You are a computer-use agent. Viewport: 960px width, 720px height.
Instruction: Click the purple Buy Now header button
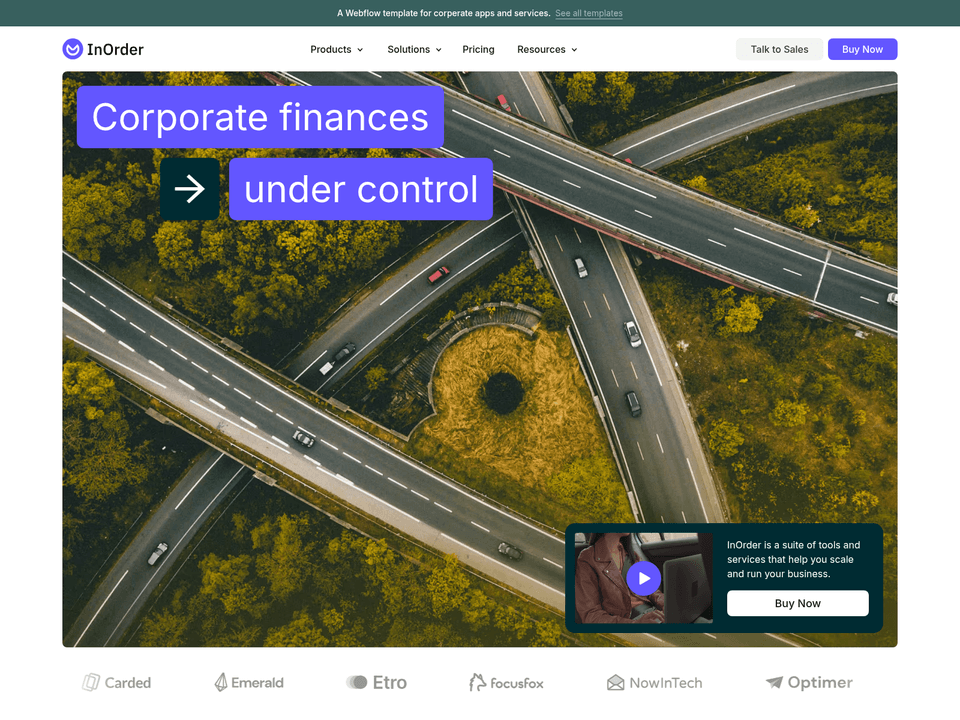click(x=862, y=50)
